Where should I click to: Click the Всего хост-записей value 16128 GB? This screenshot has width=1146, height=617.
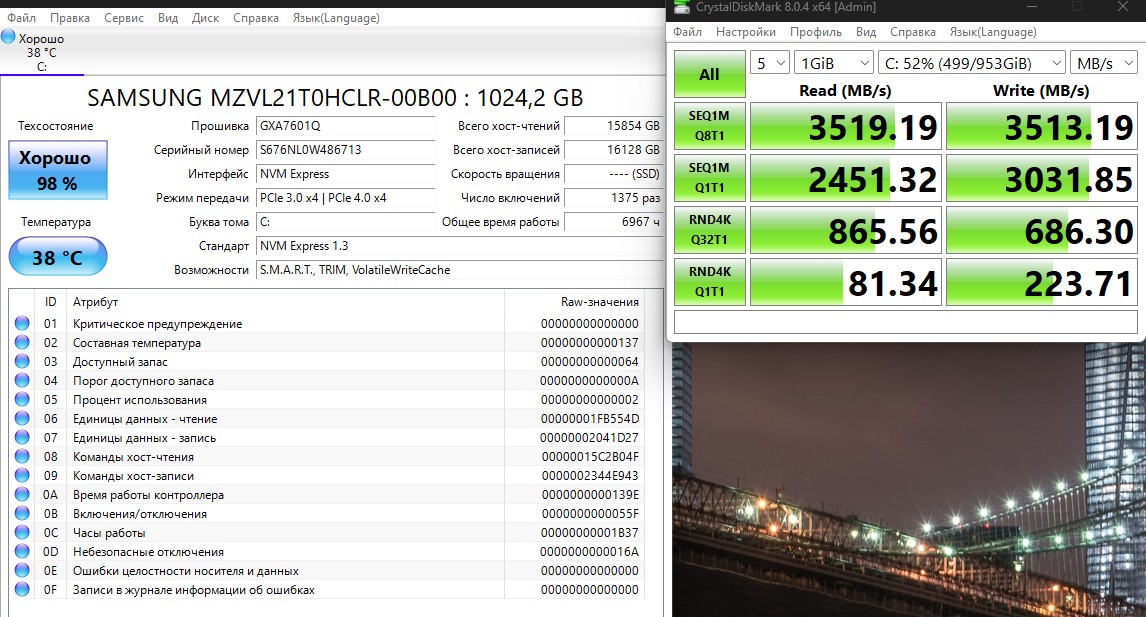coord(614,150)
